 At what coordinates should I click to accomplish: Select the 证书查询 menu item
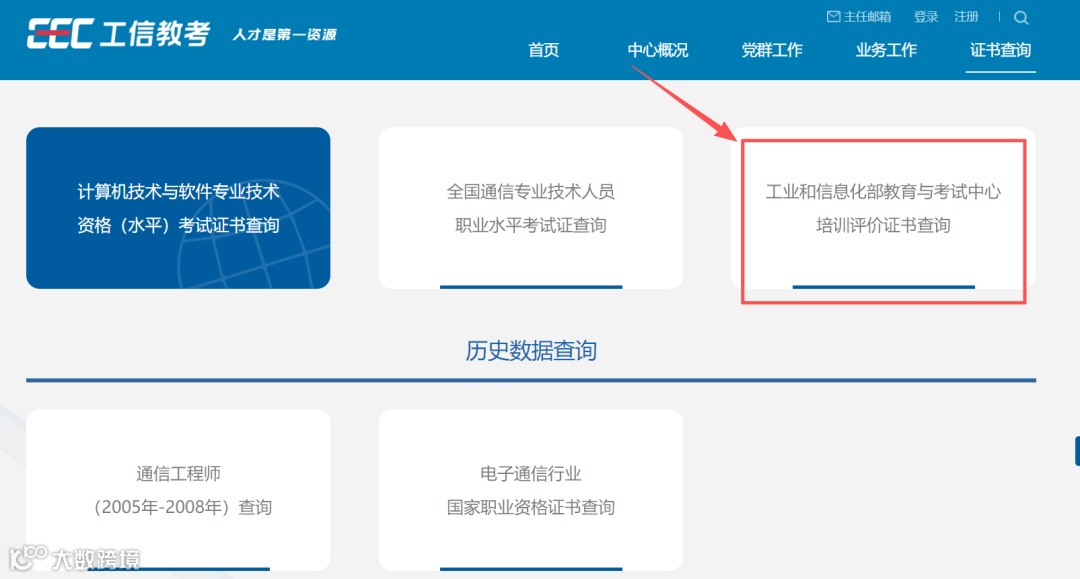[x=1000, y=50]
